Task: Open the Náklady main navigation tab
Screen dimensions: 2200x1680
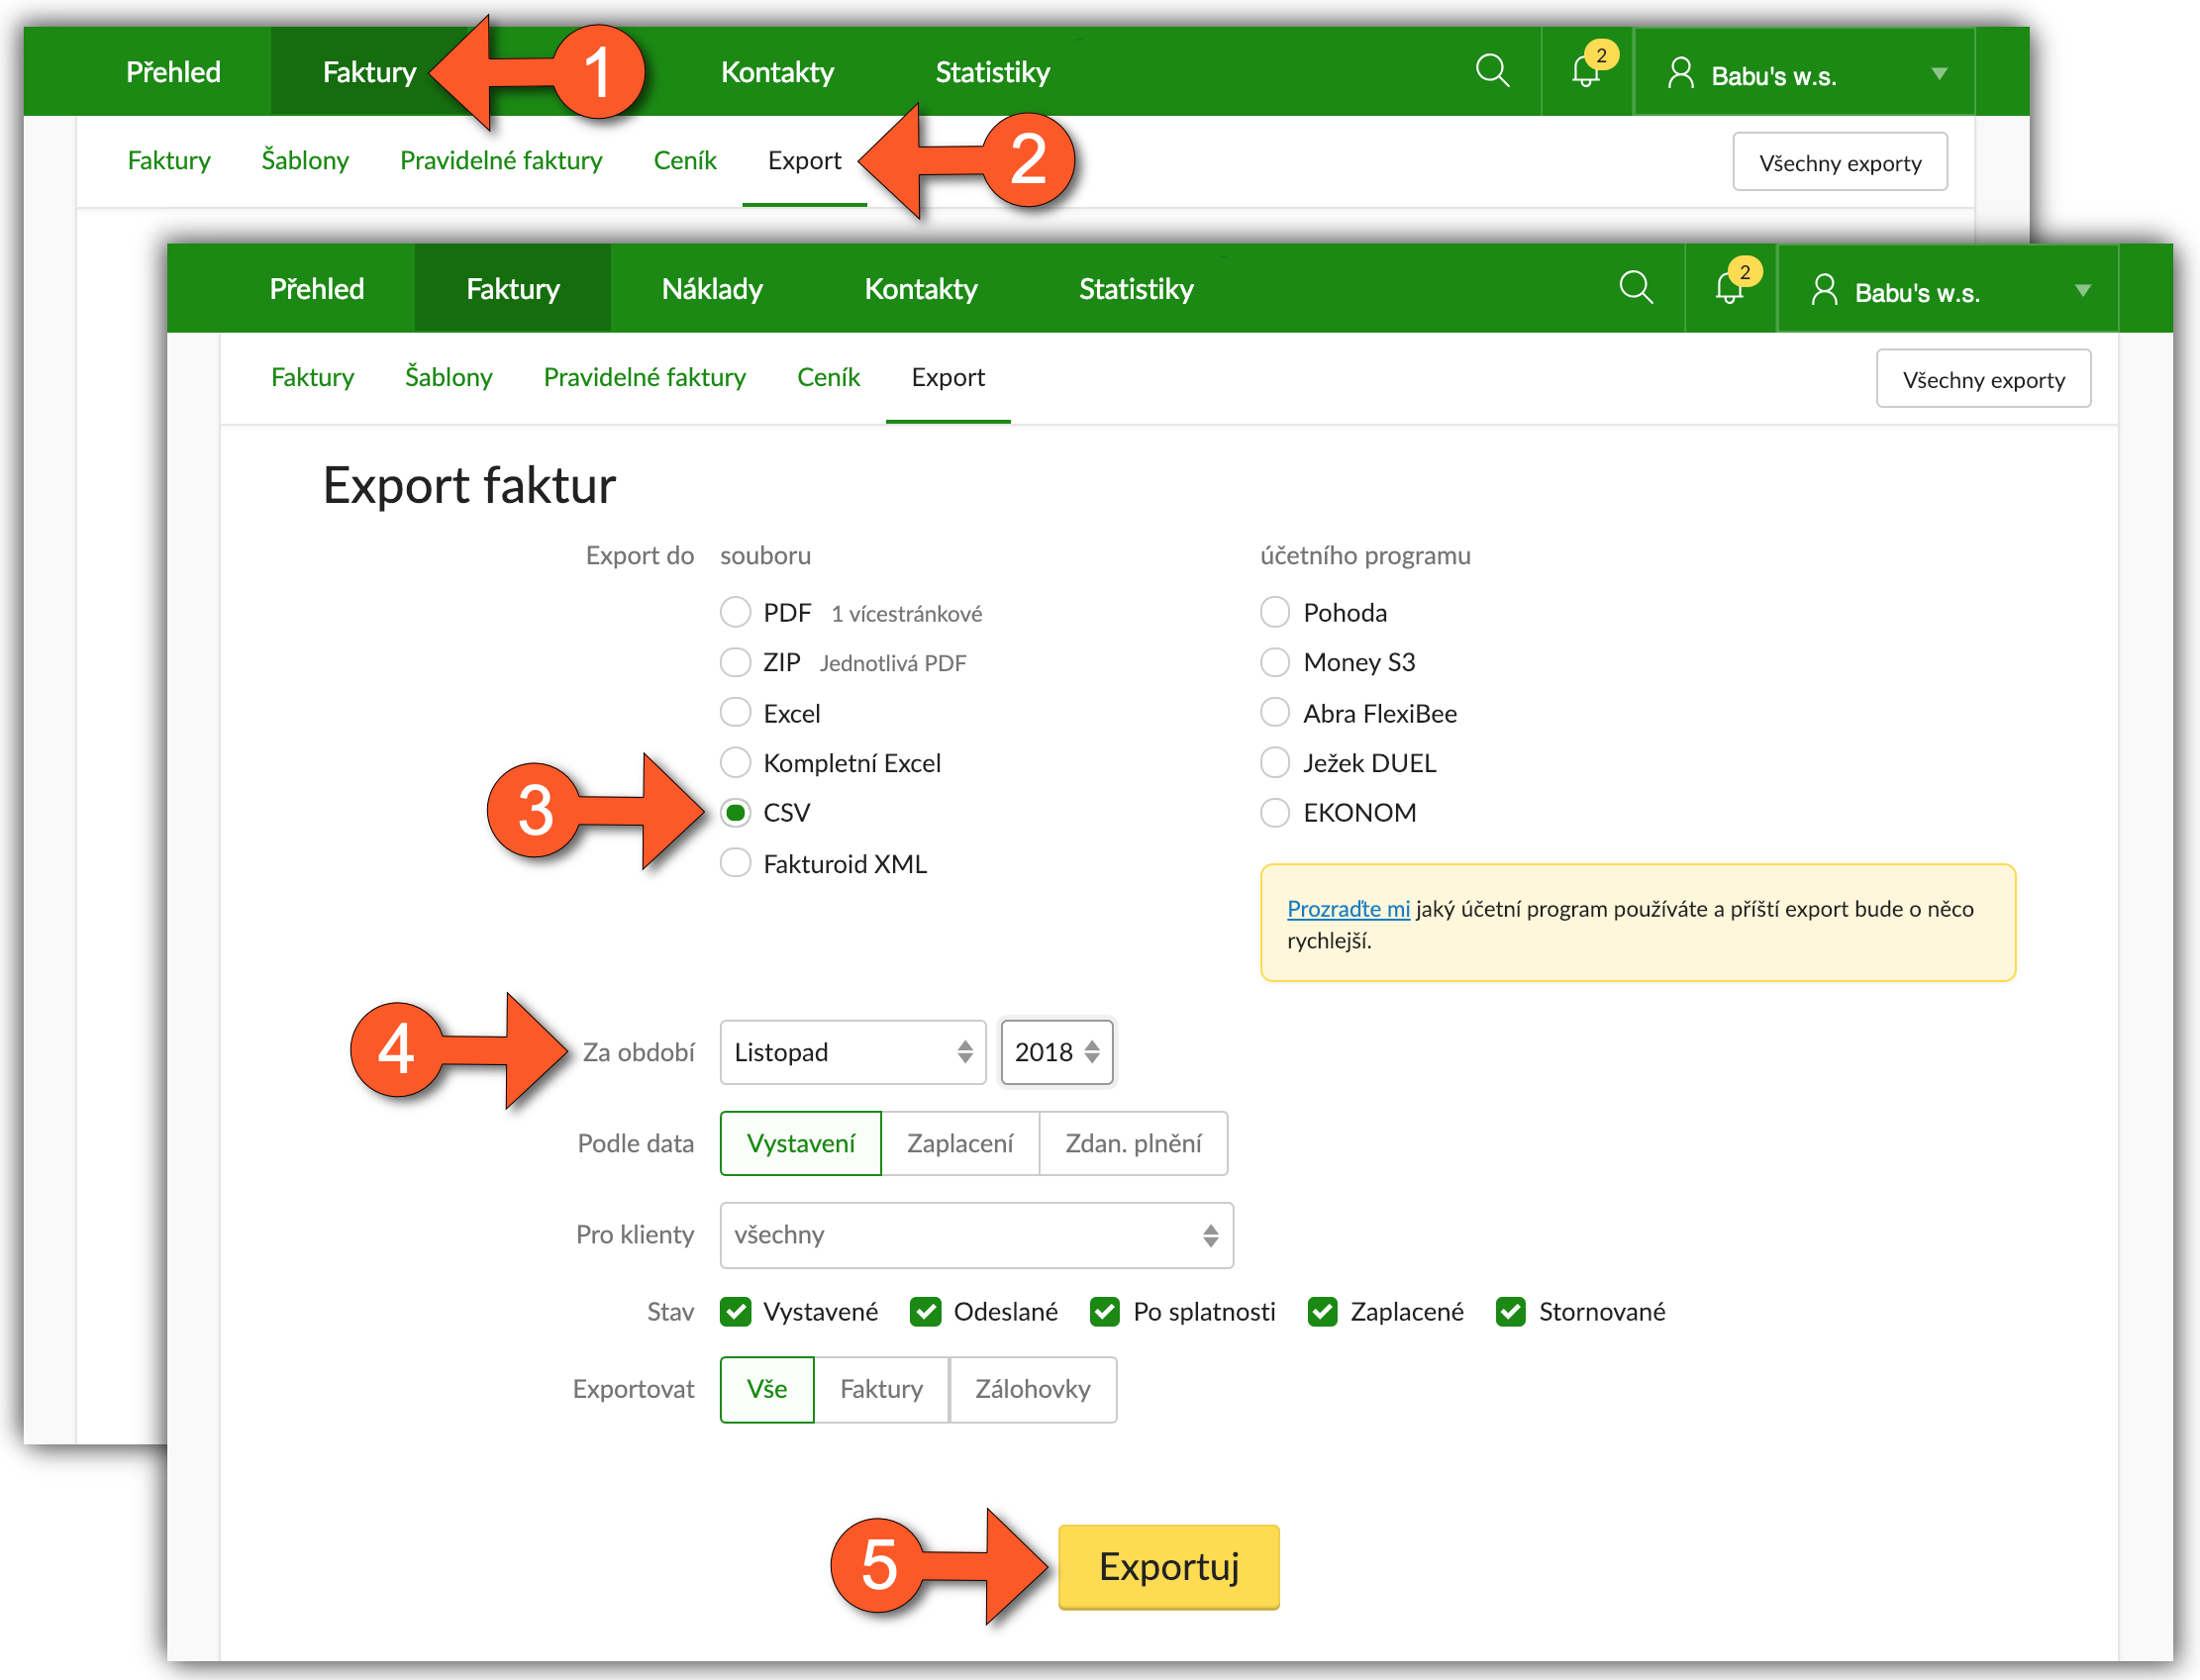Action: [x=712, y=289]
